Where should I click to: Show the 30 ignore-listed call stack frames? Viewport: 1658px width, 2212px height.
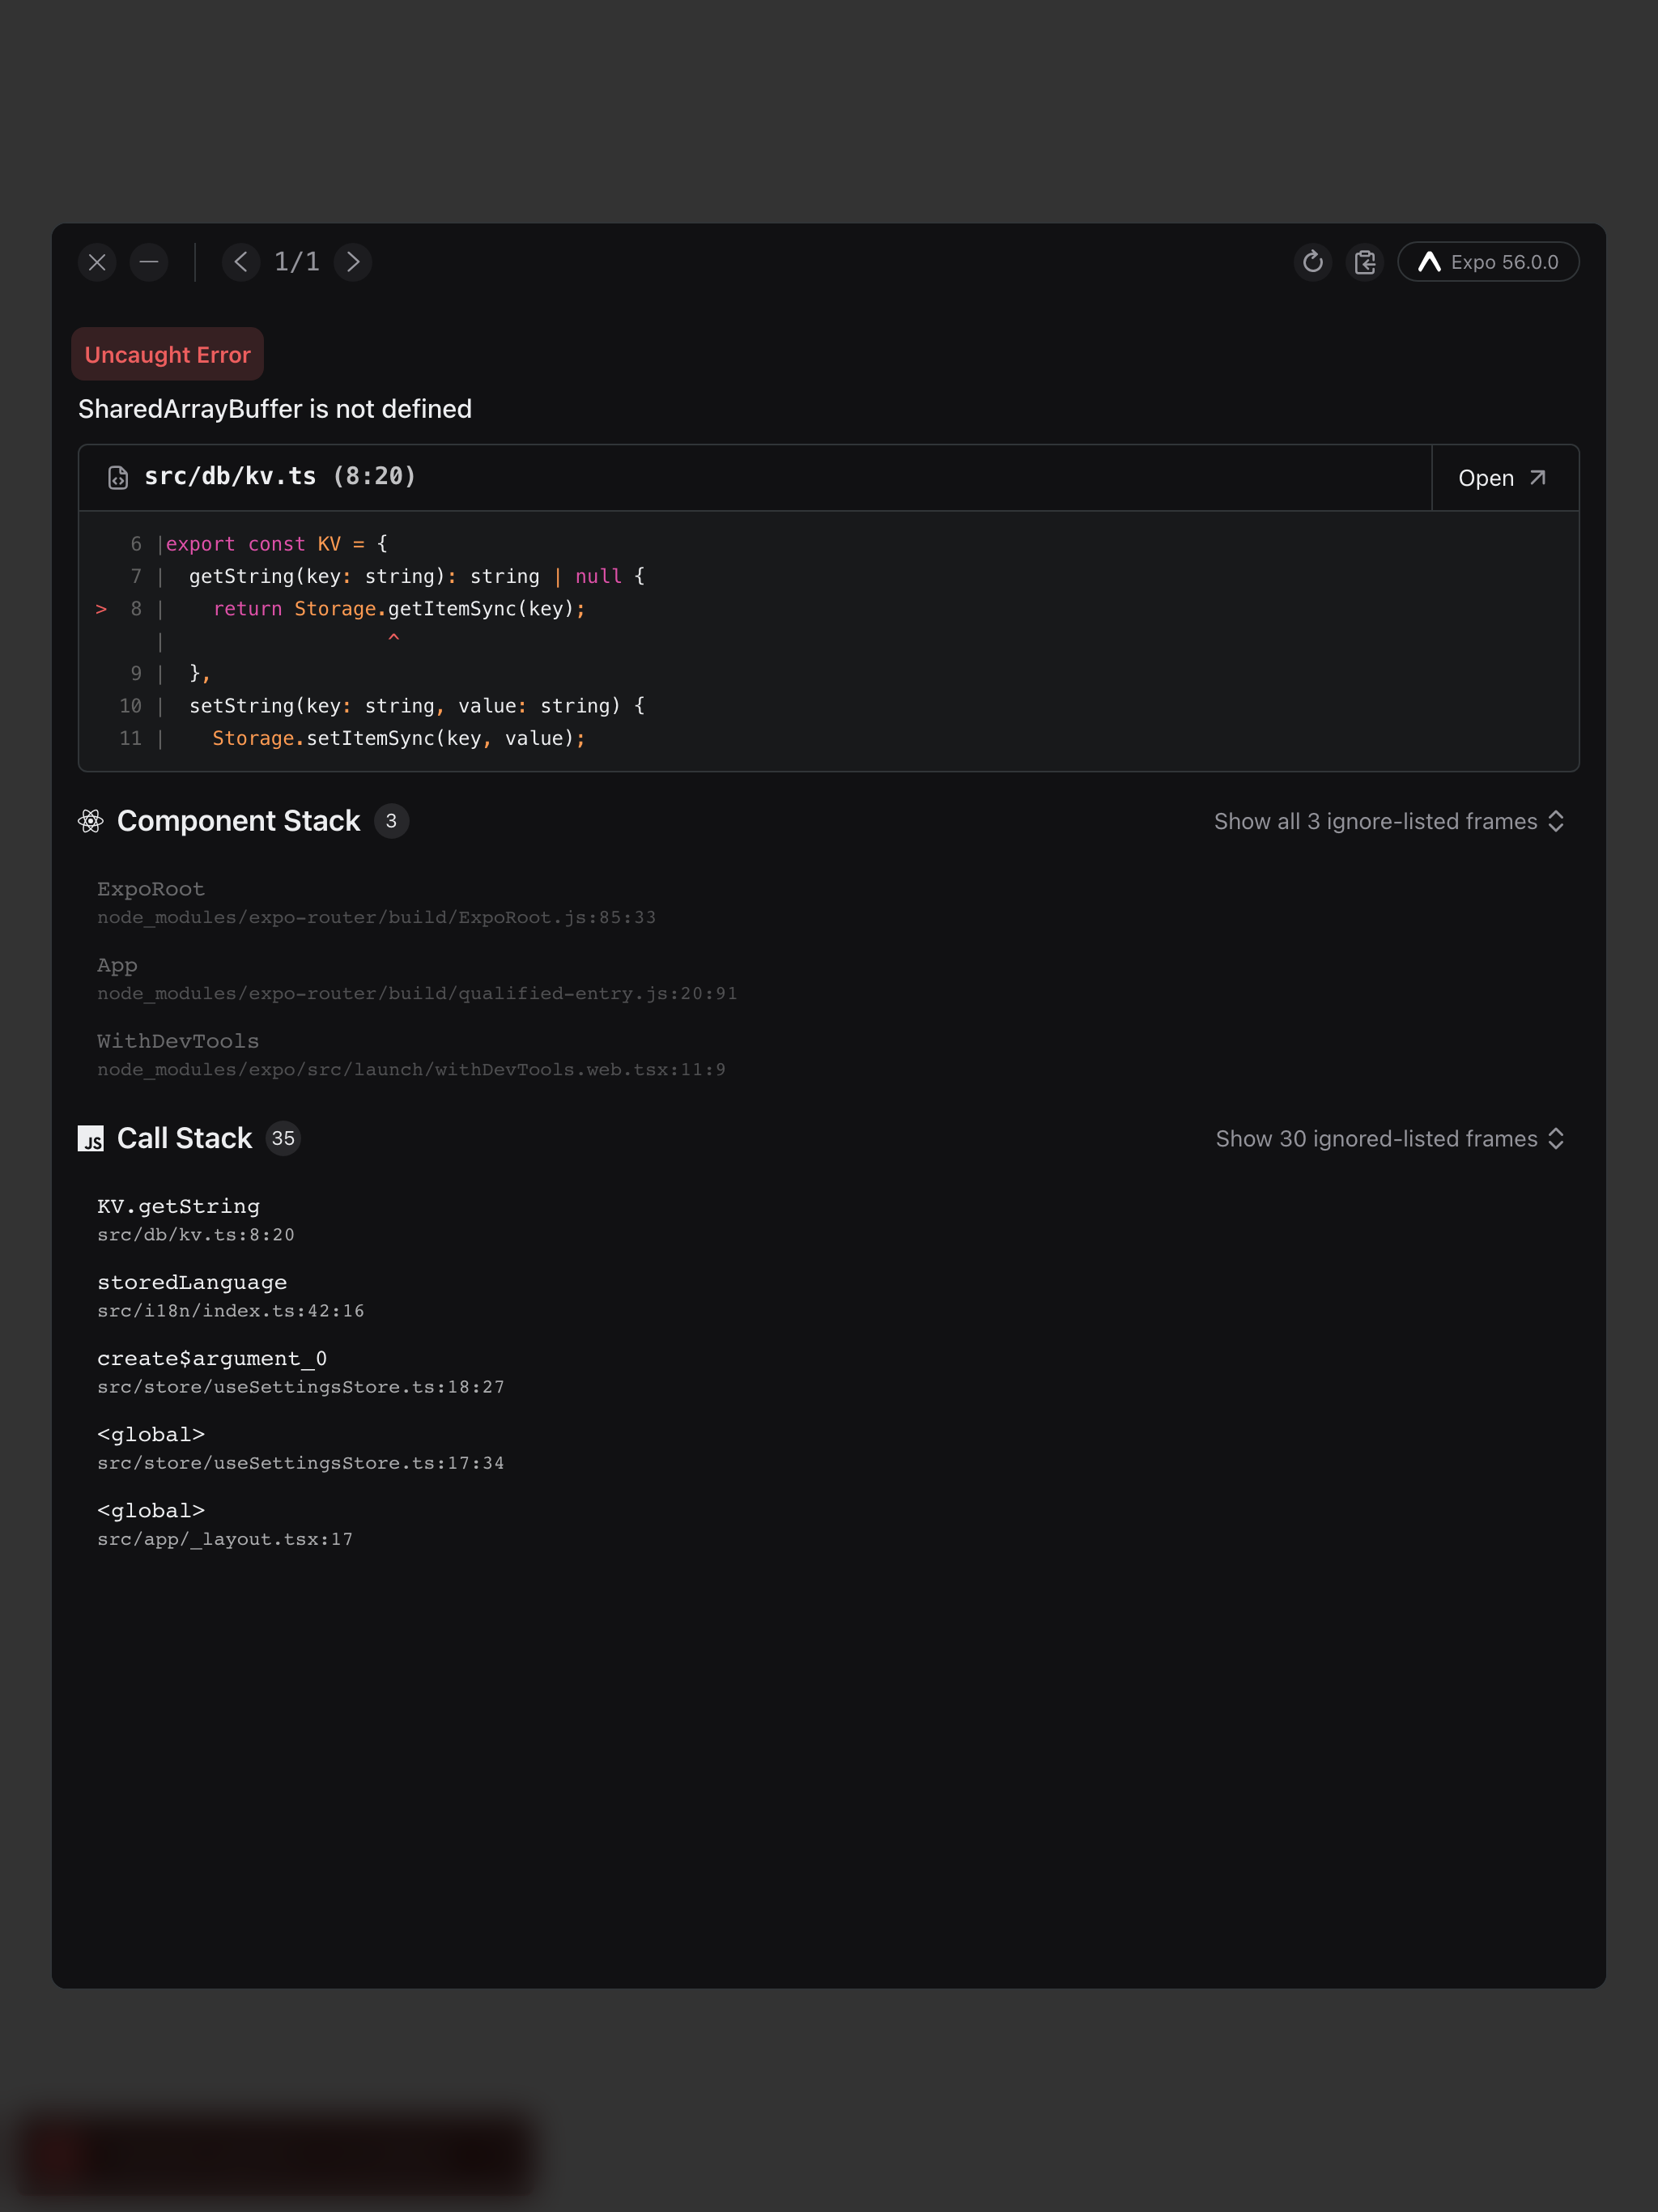tap(1390, 1138)
